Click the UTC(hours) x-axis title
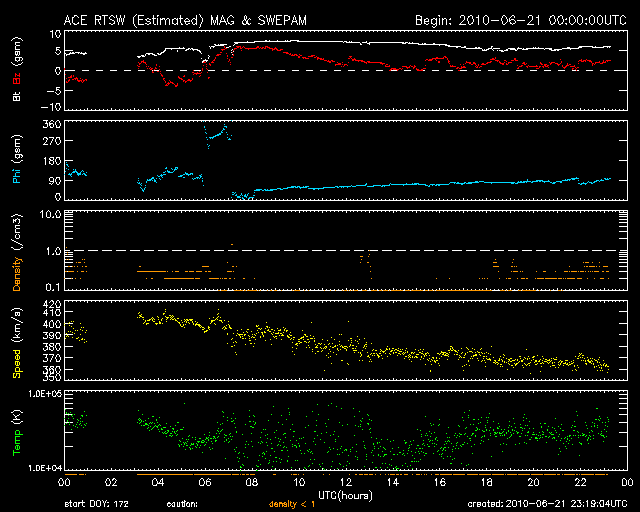Viewport: 640px width, 512px height. point(345,496)
